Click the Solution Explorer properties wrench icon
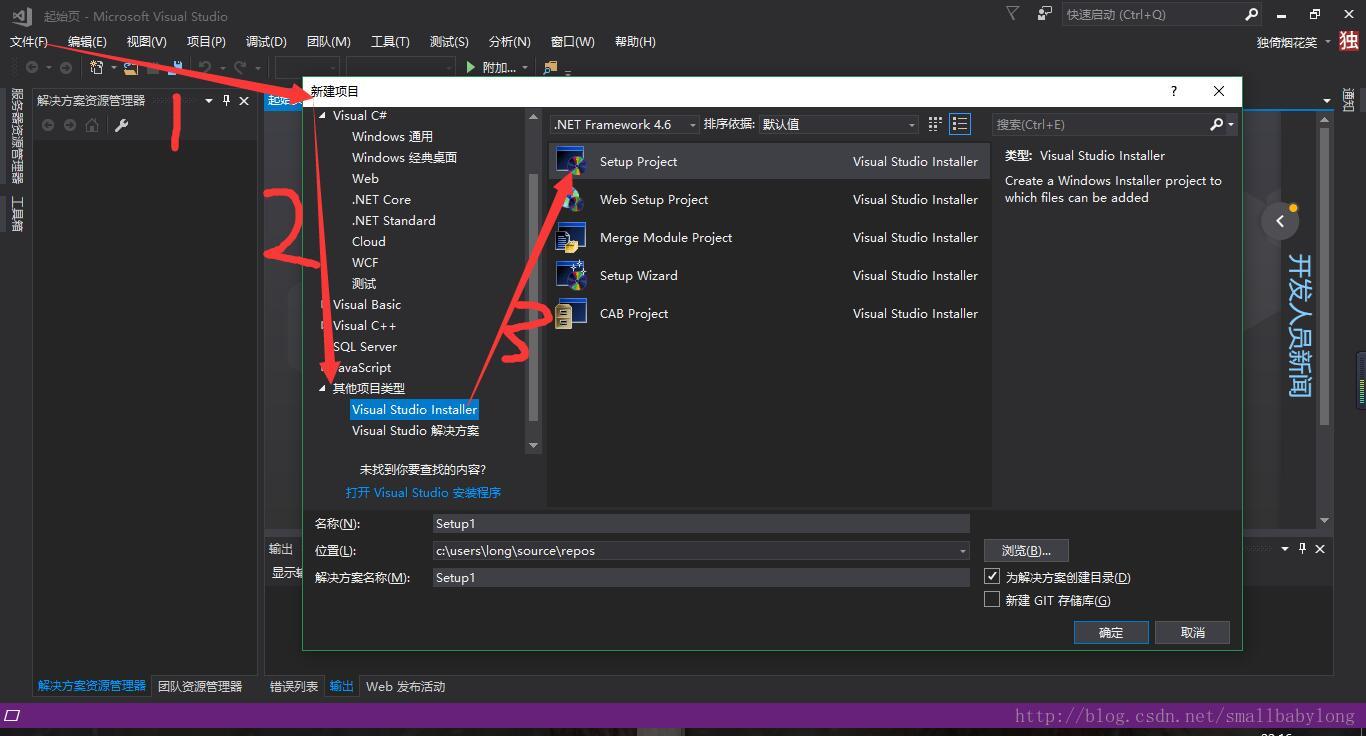1366x736 pixels. point(121,125)
